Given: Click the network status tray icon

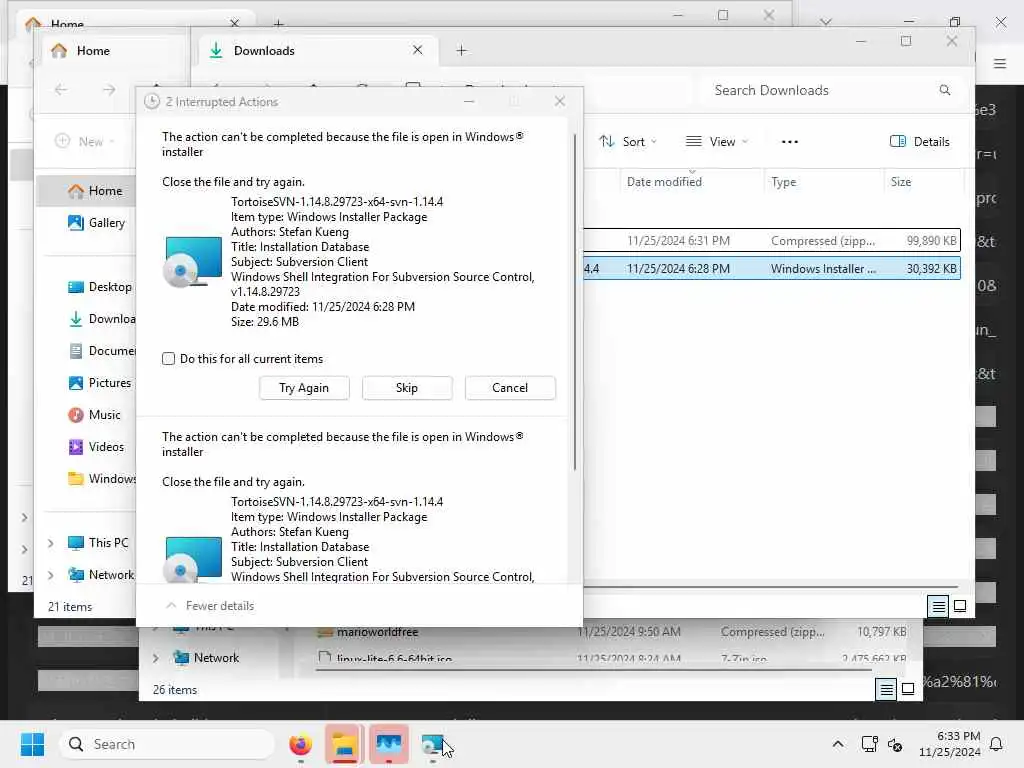Looking at the screenshot, I should click(869, 744).
